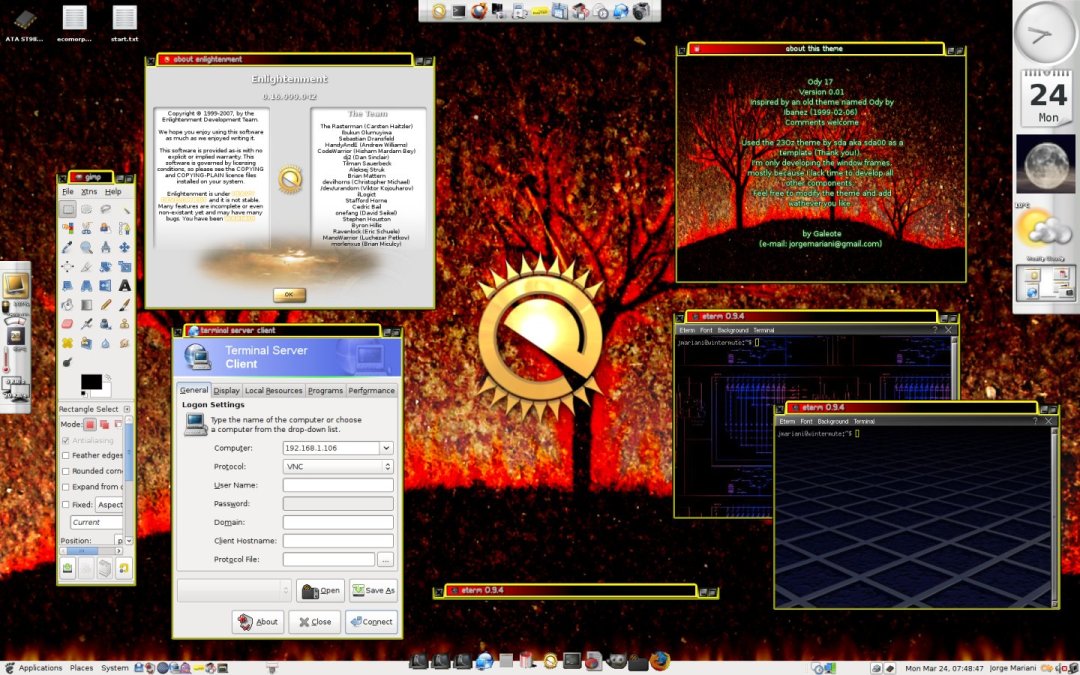The image size is (1080, 675).
Task: Select GIMP Text tool
Action: [124, 285]
